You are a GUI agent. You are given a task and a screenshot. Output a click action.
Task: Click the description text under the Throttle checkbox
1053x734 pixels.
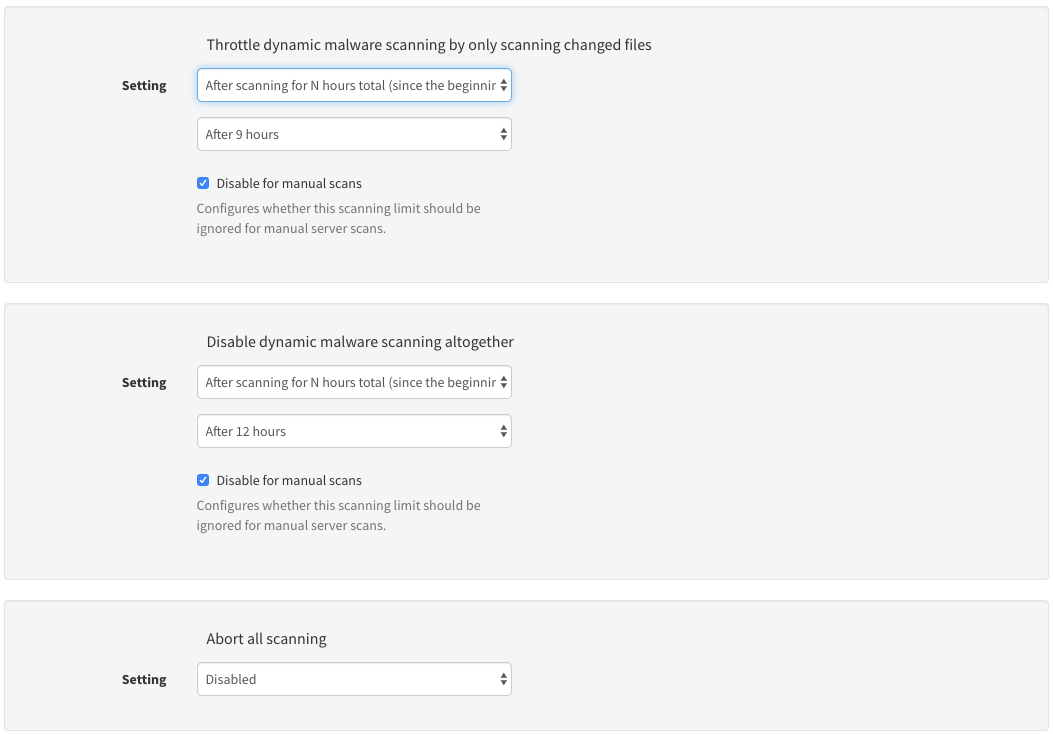(x=338, y=218)
